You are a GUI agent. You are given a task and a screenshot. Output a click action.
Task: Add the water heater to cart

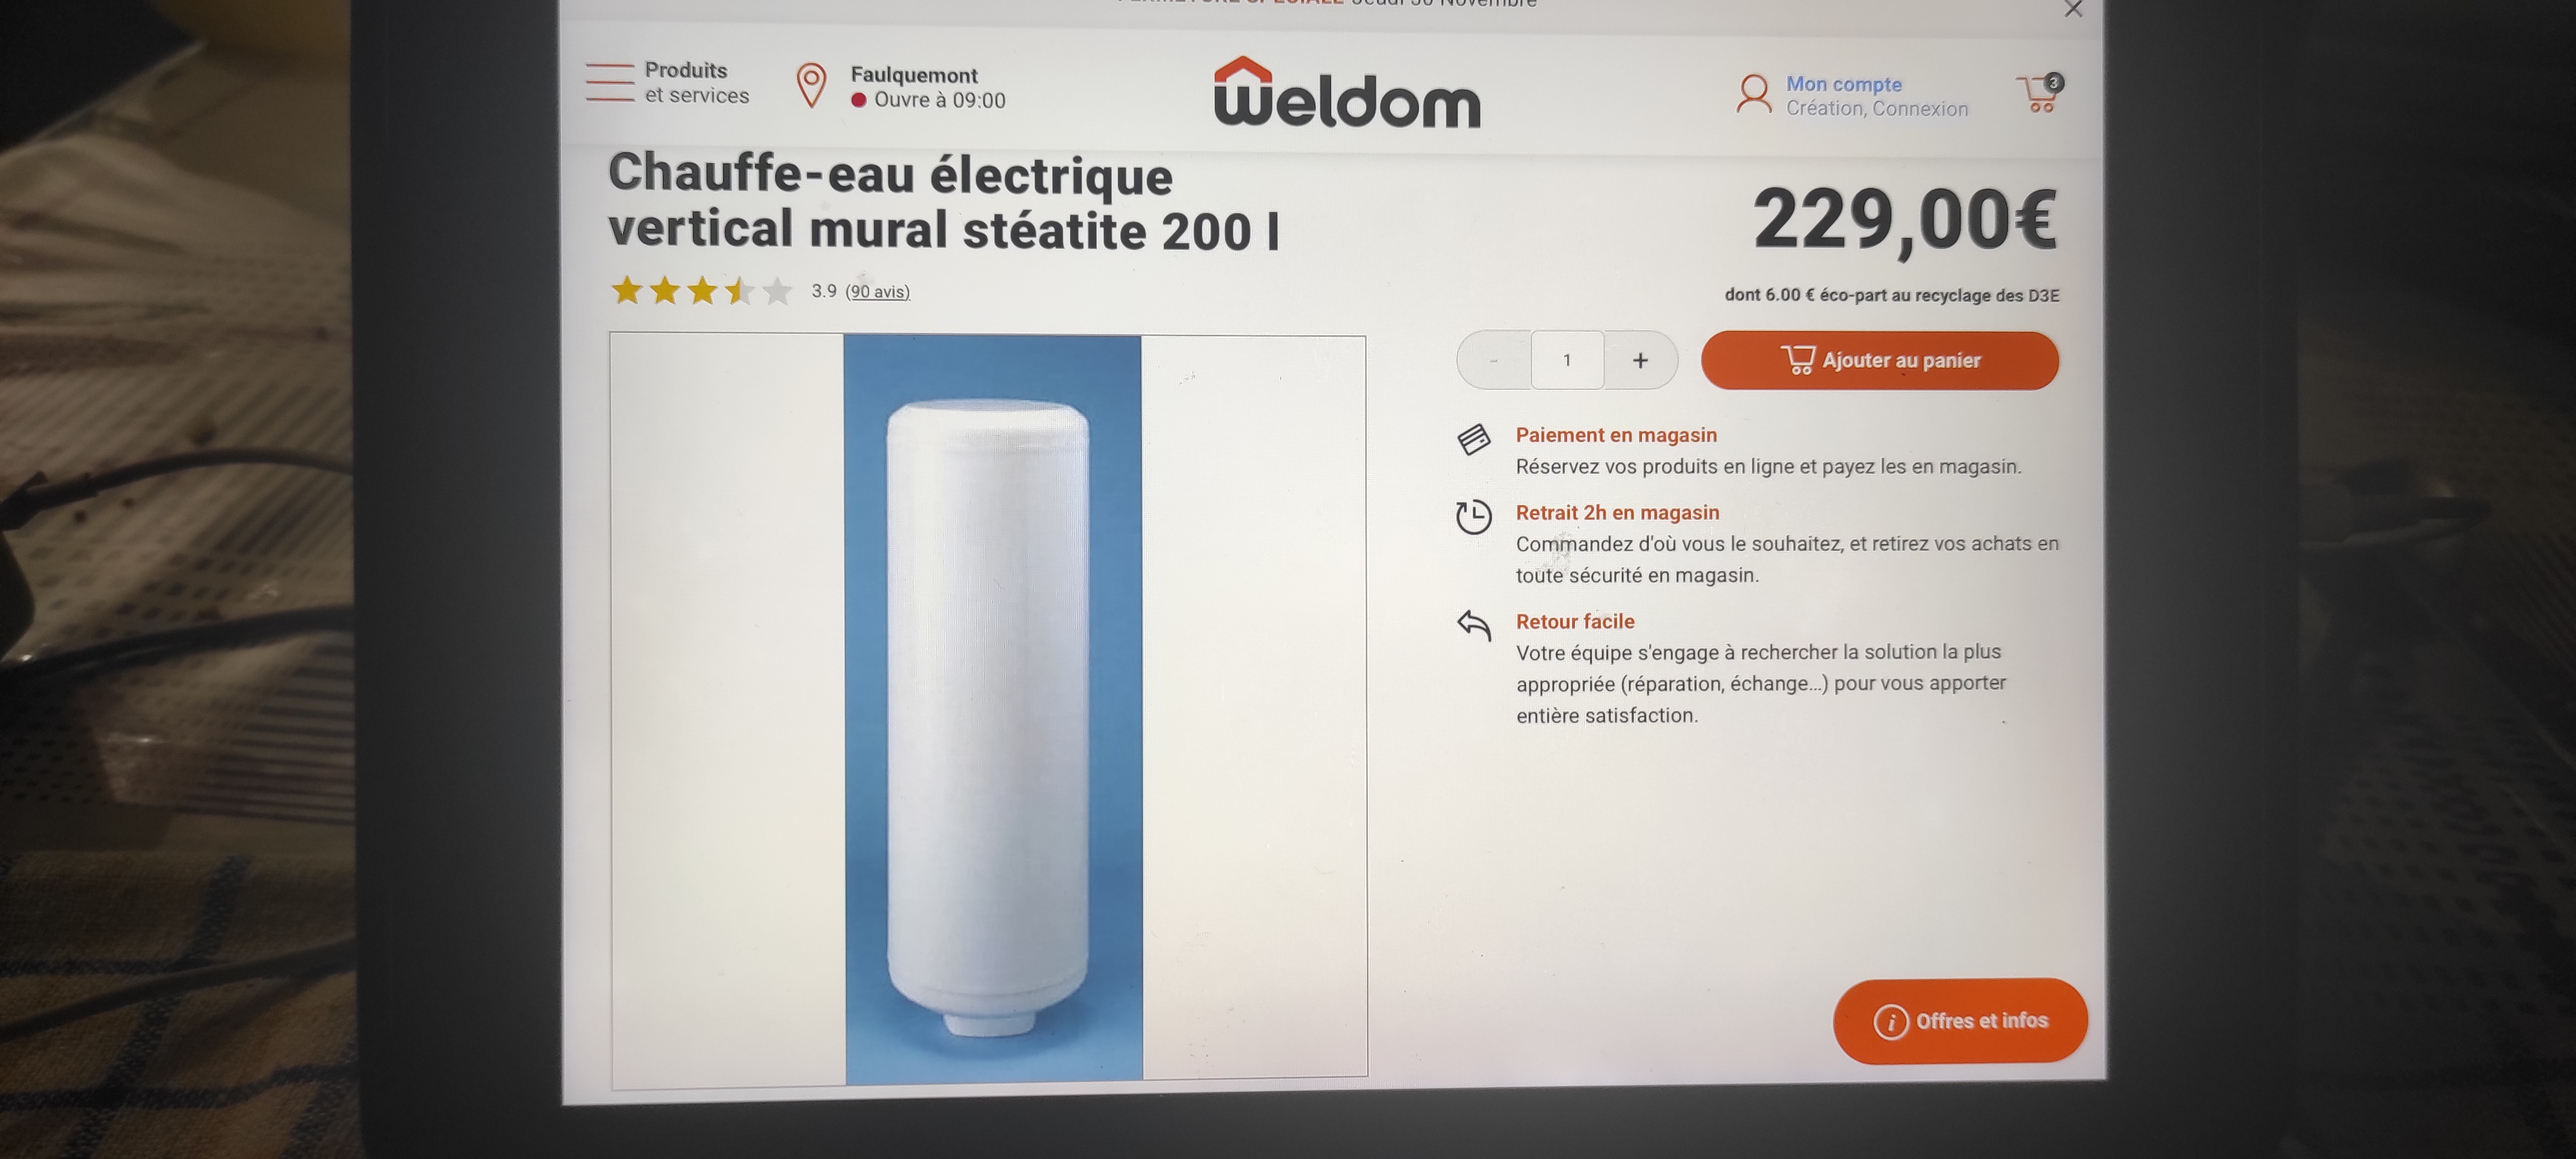point(1879,360)
